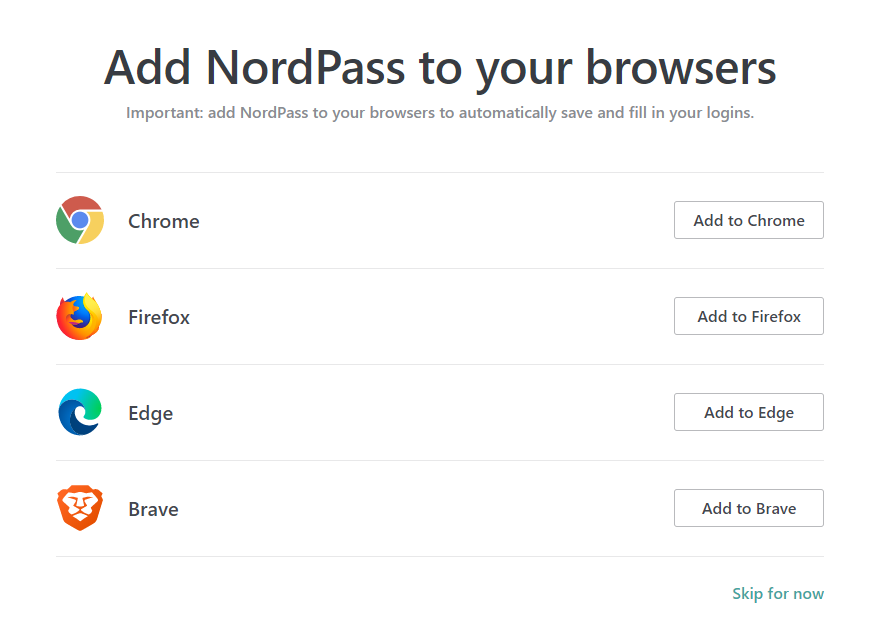Select the Firefox browser name label
Viewport: 879px width, 618px height.
[x=159, y=317]
